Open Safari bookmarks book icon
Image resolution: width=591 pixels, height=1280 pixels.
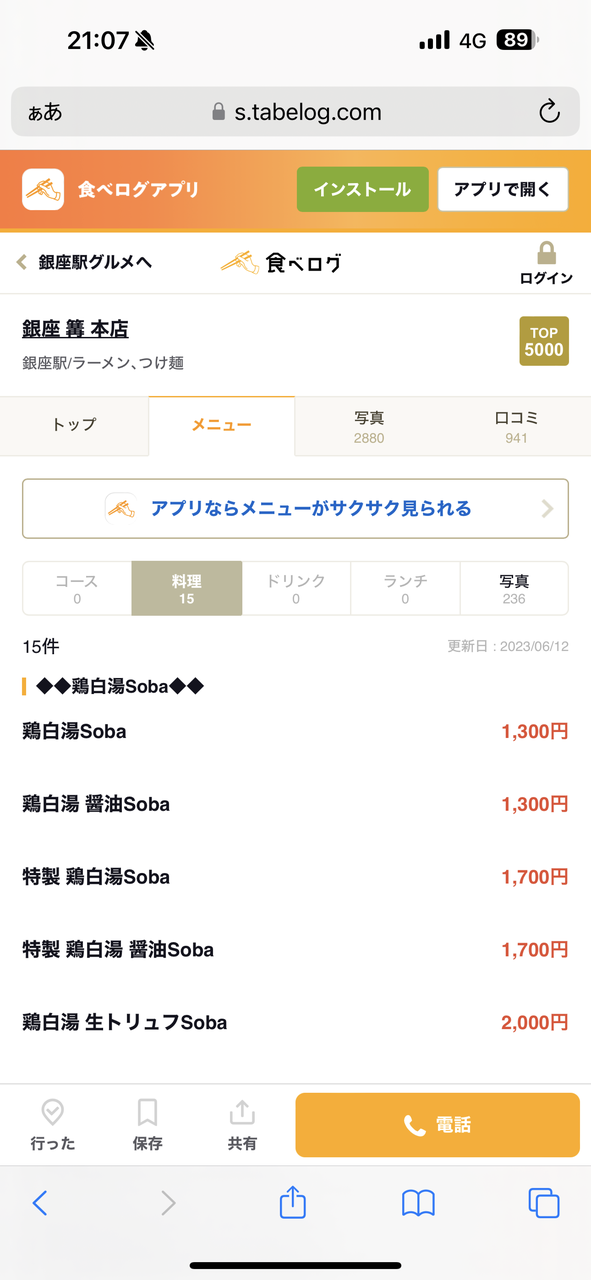coord(418,1202)
